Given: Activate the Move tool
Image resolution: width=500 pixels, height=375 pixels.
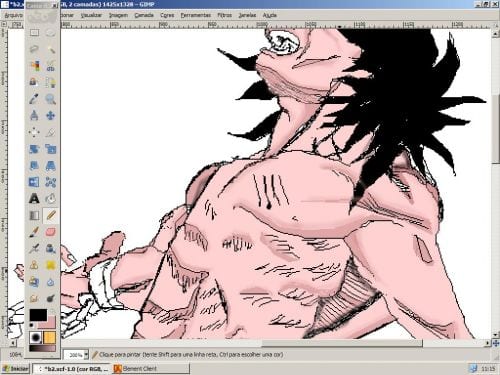Looking at the screenshot, I should click(x=51, y=116).
